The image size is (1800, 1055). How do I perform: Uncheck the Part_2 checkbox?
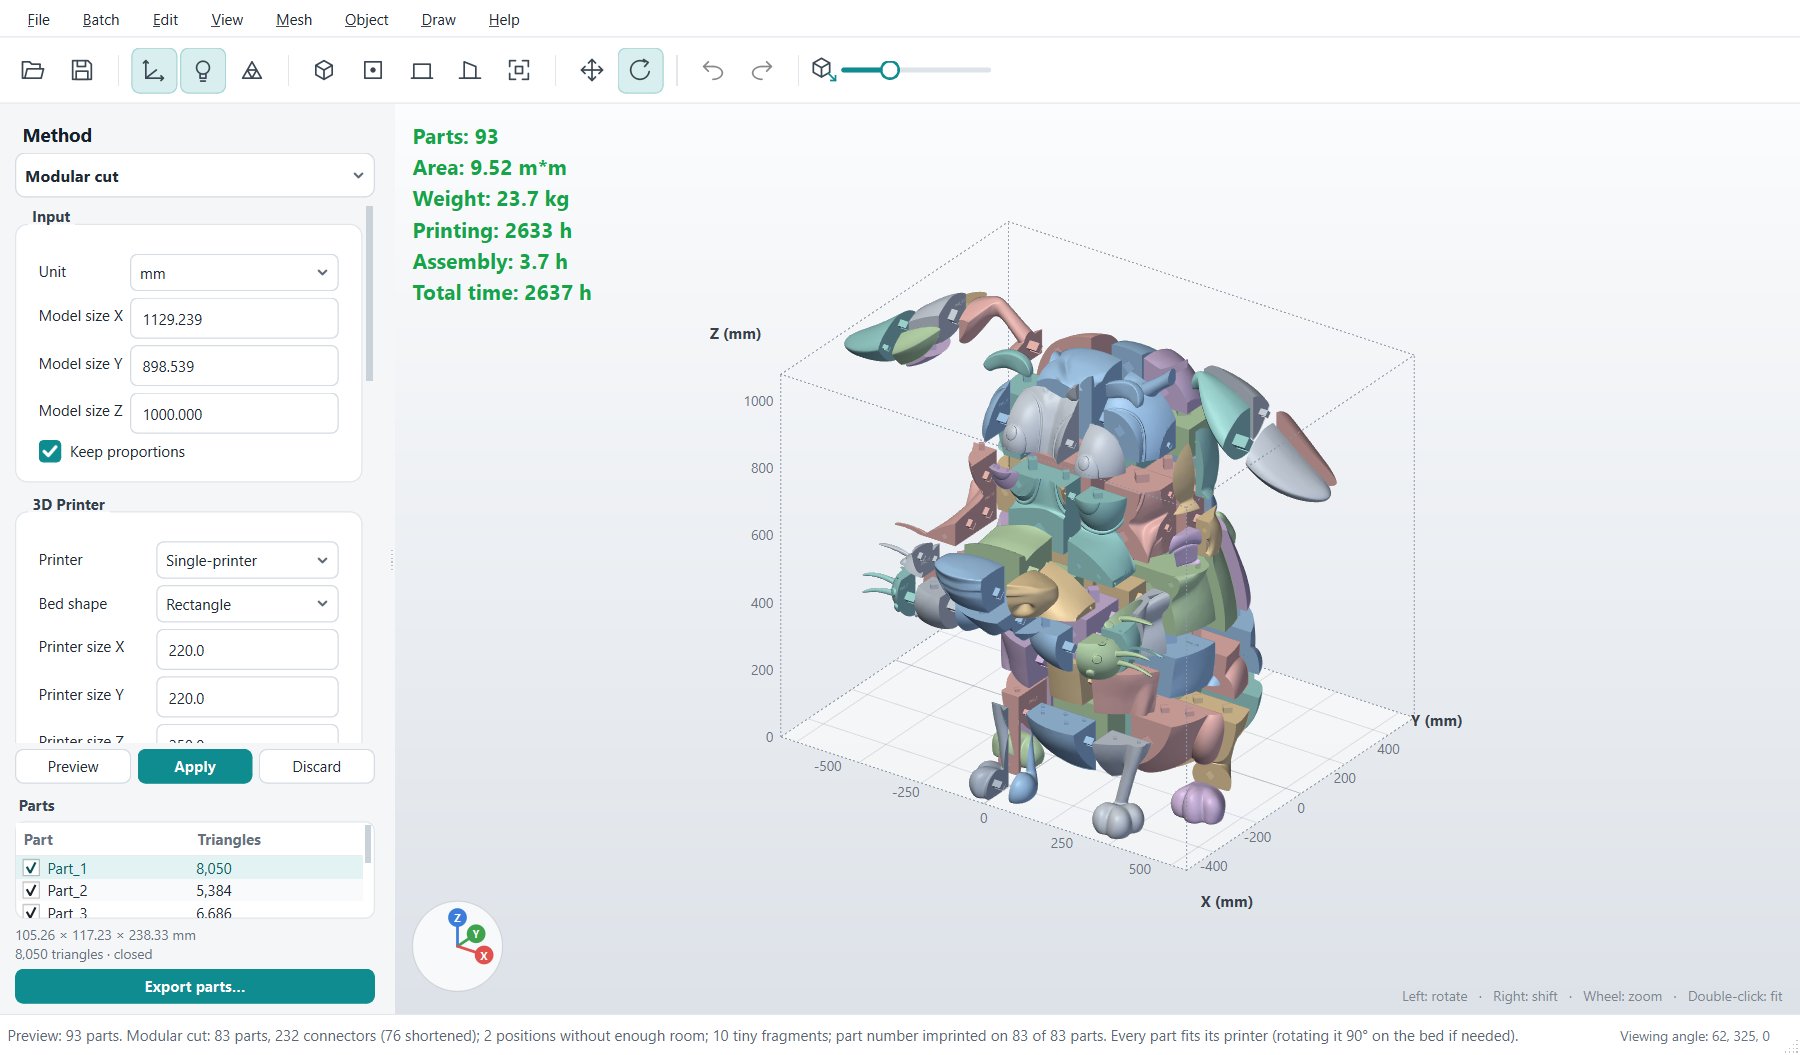(x=31, y=890)
